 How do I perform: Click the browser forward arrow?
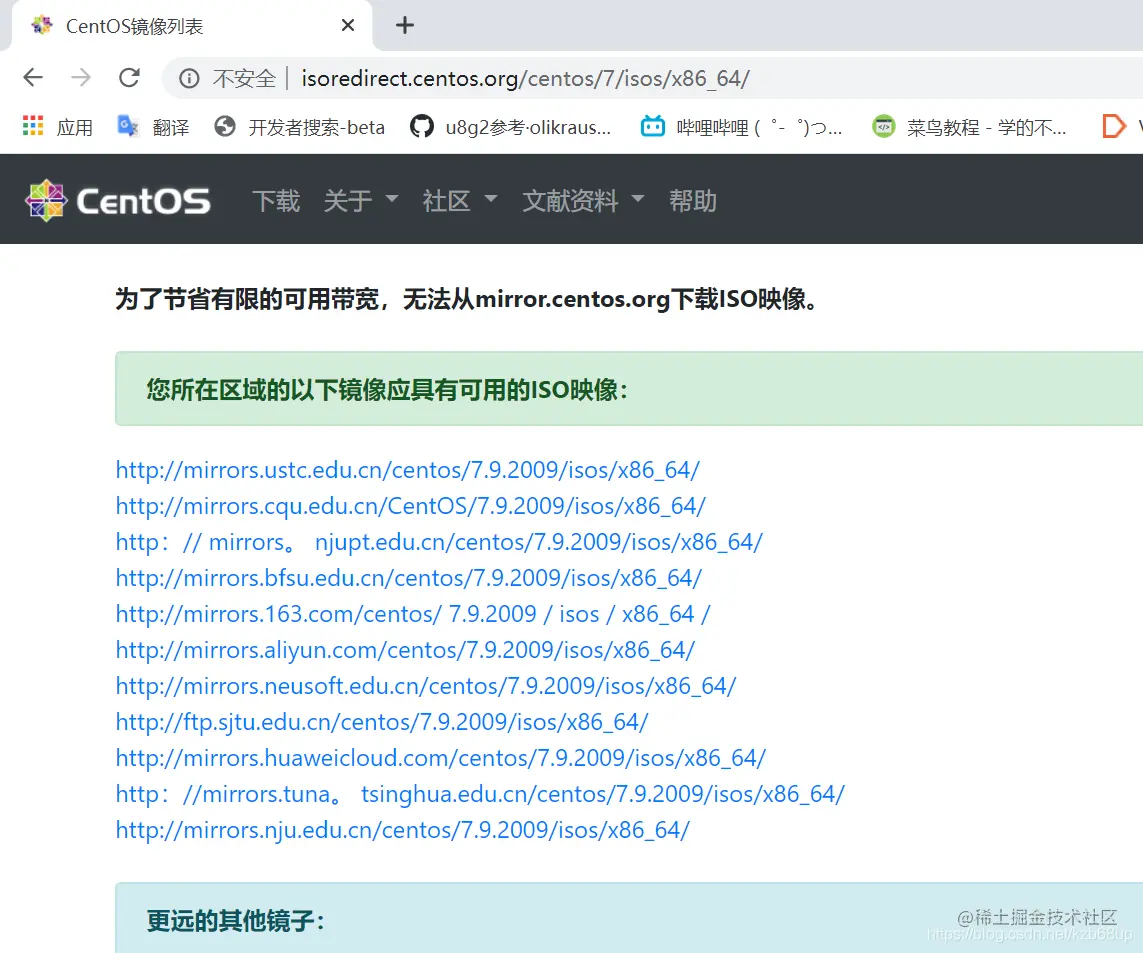[x=81, y=77]
